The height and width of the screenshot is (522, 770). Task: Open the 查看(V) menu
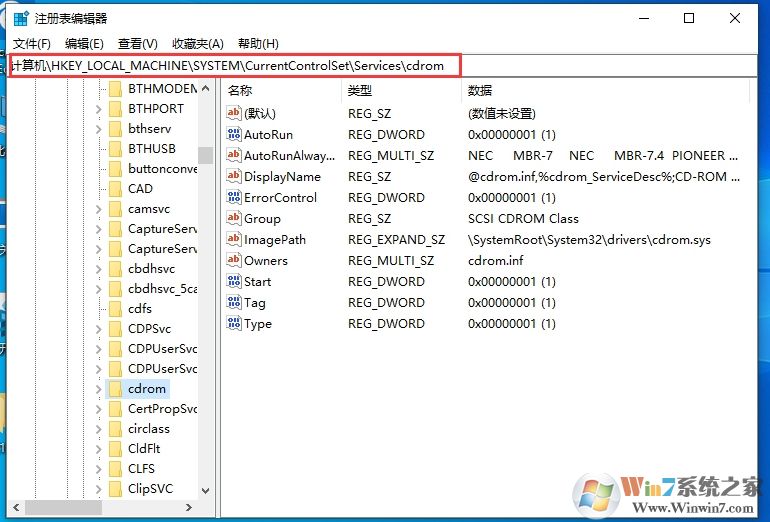click(x=138, y=44)
